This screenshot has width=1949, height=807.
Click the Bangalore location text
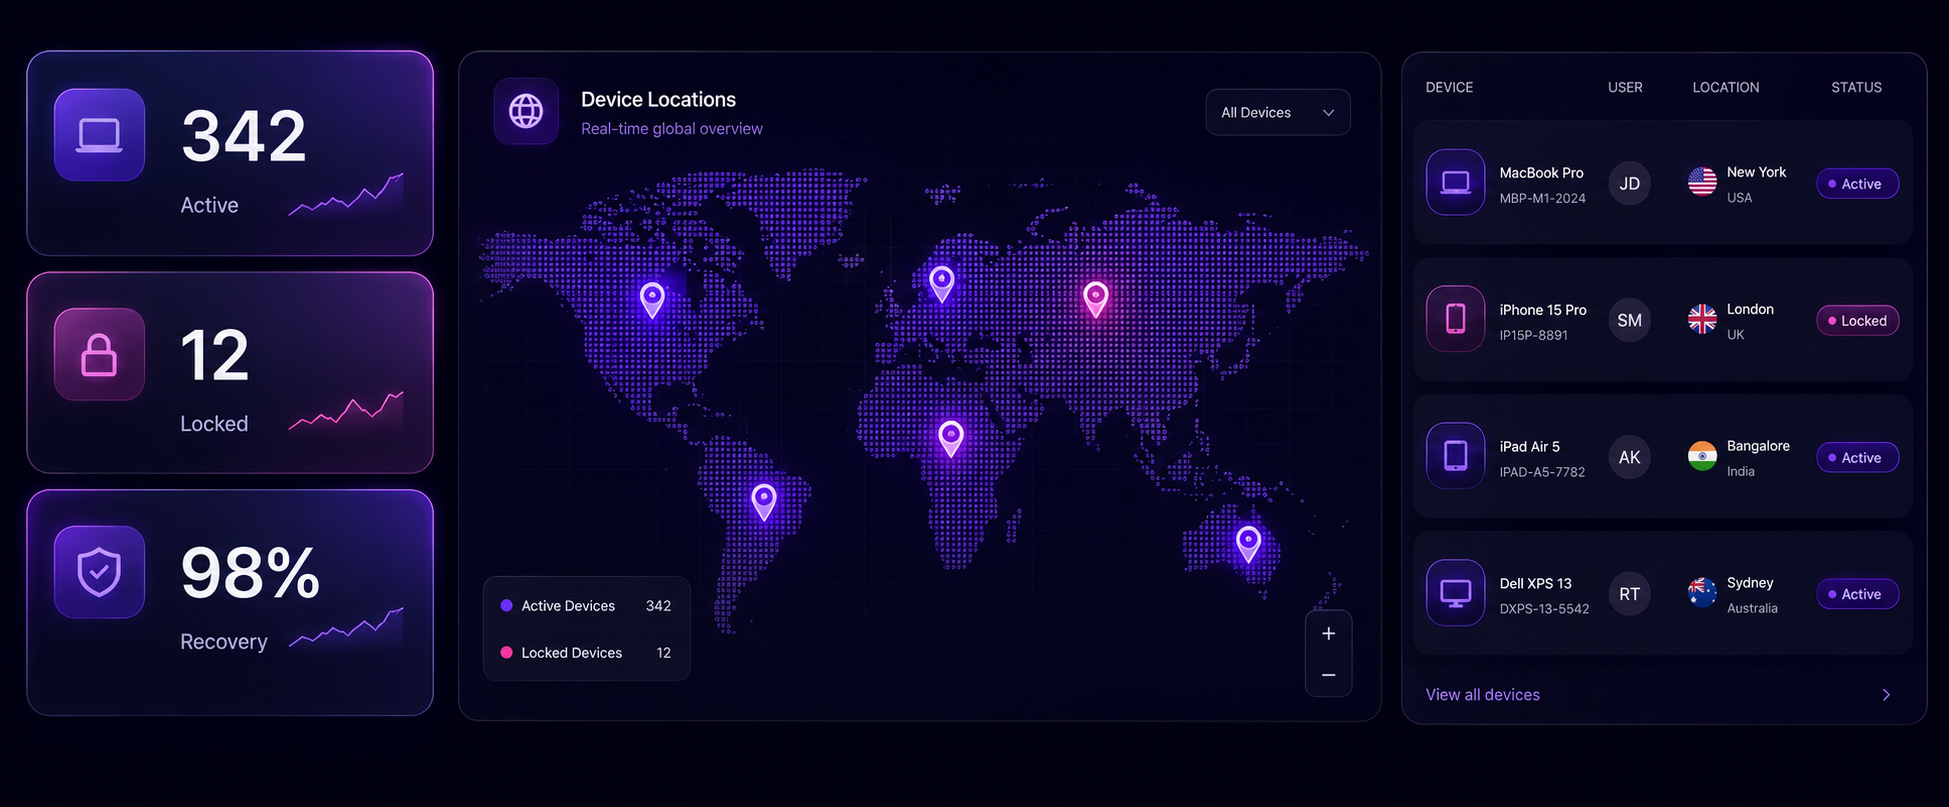coord(1758,446)
